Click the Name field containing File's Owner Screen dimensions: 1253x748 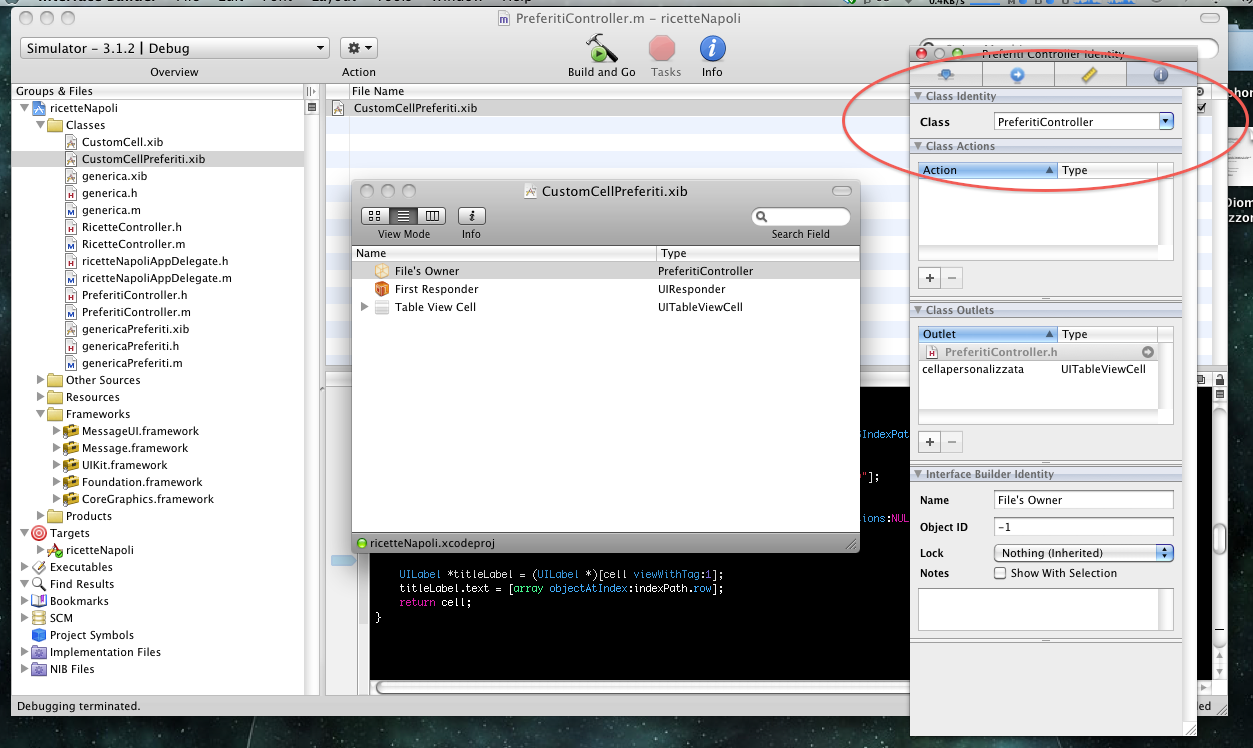1083,500
